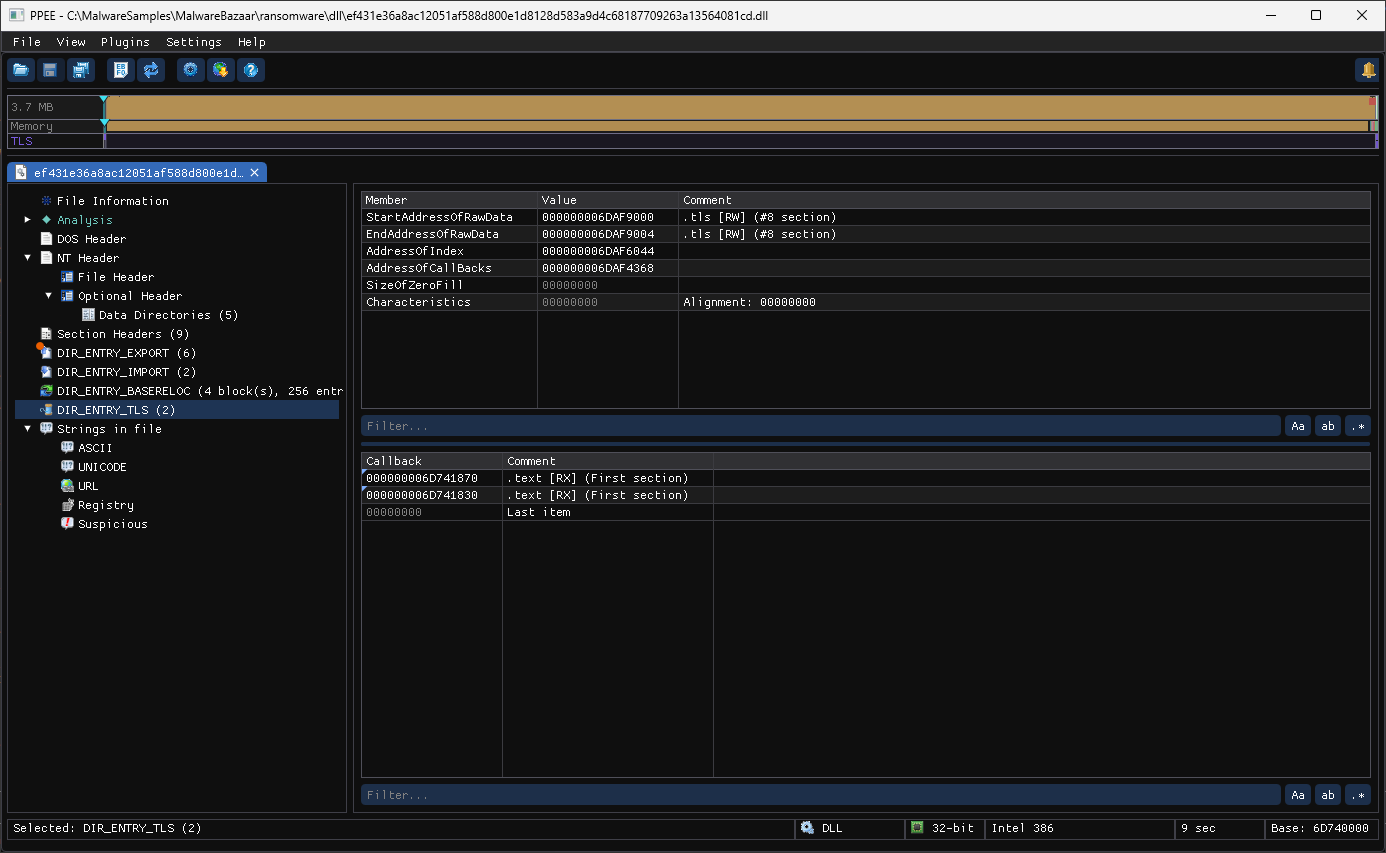Click the File Header tree icon
1386x853 pixels.
pyautogui.click(x=67, y=277)
